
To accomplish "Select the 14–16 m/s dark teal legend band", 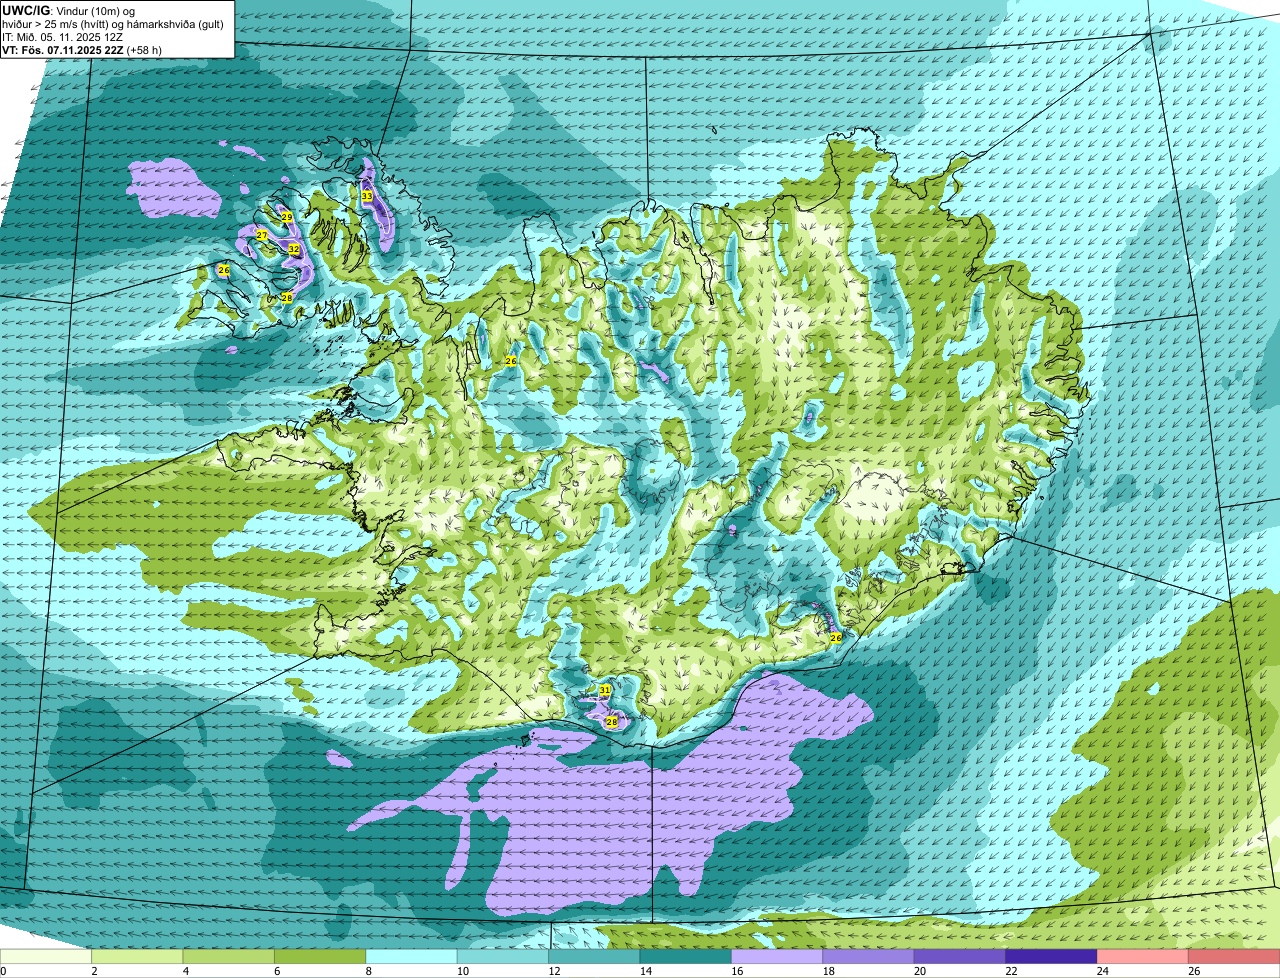I will 685,957.
